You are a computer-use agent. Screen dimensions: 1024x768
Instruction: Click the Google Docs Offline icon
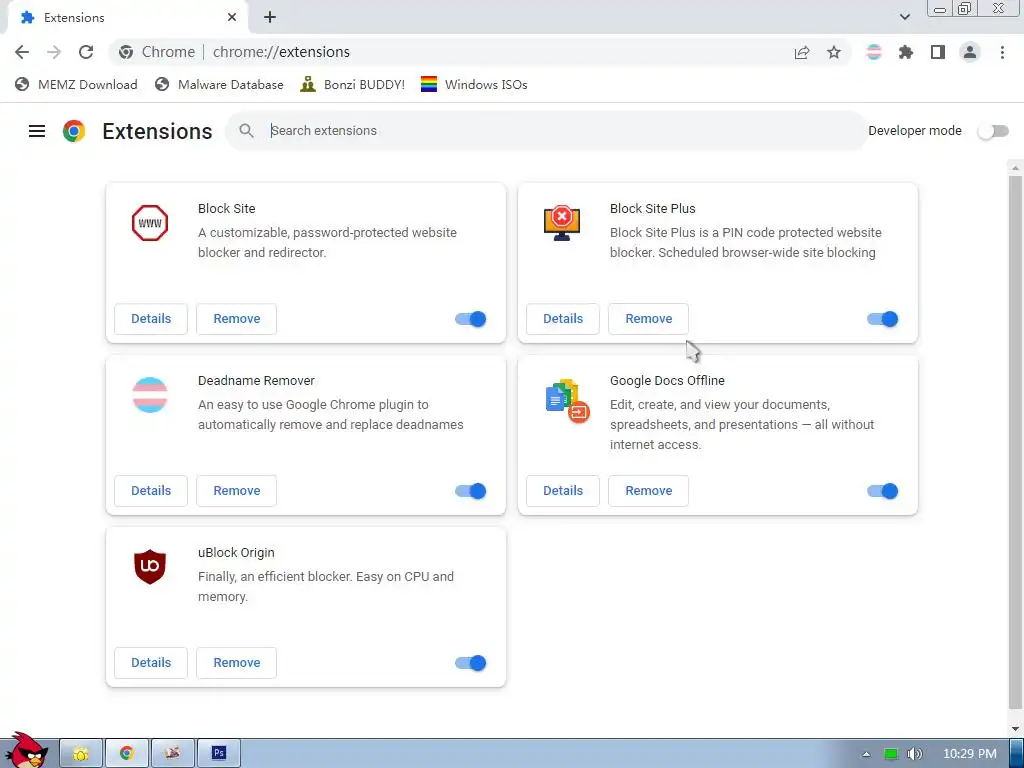coord(567,400)
